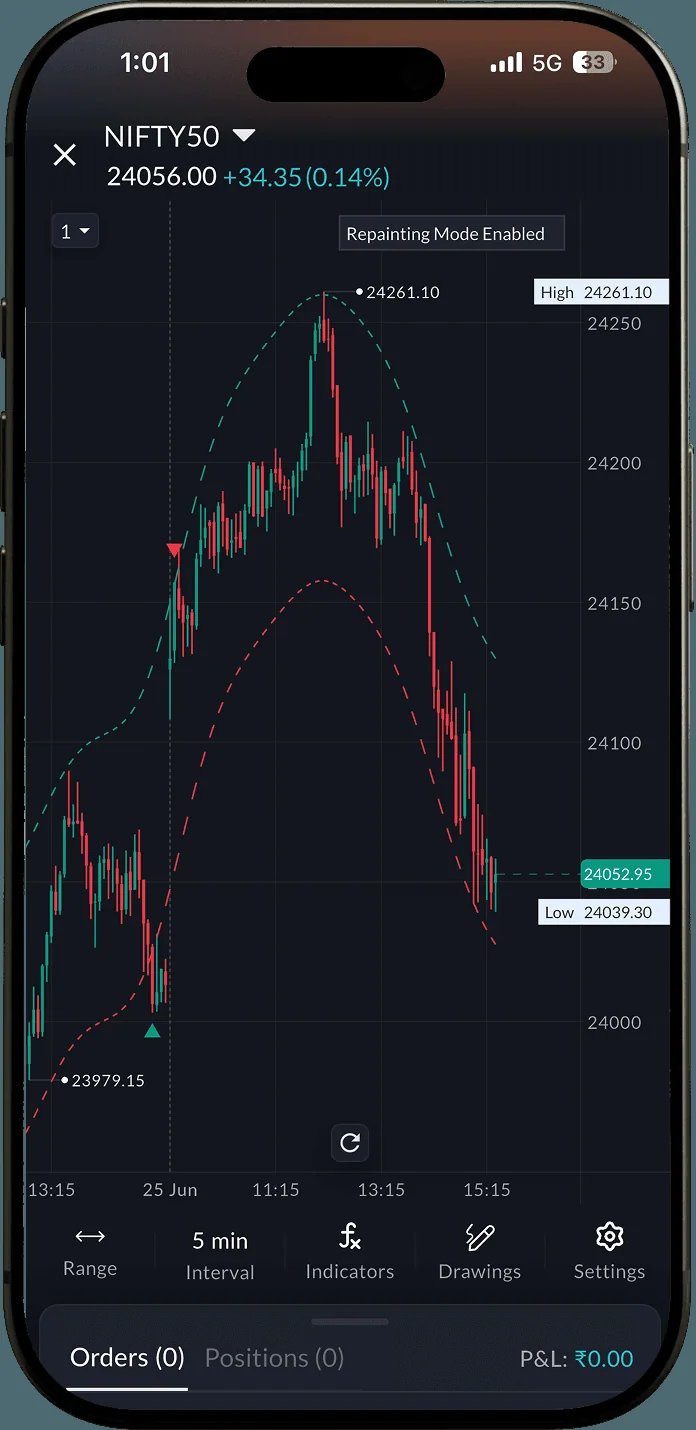Click the High 24261.10 price label

pyautogui.click(x=602, y=292)
